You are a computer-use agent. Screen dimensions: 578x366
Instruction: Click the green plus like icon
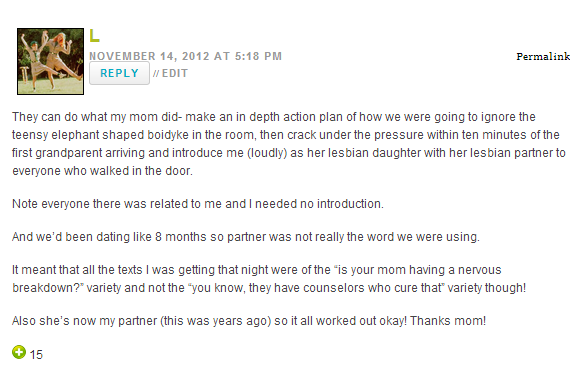point(19,352)
